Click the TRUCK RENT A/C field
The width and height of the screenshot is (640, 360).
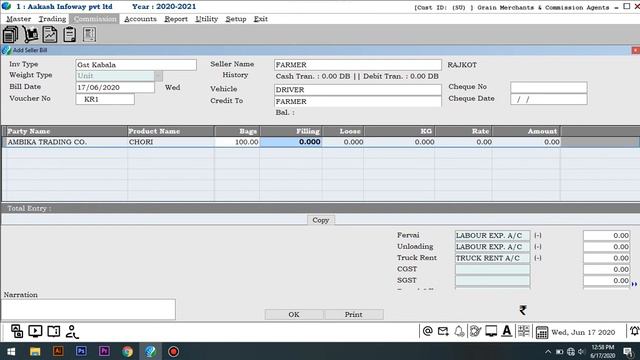pos(493,258)
